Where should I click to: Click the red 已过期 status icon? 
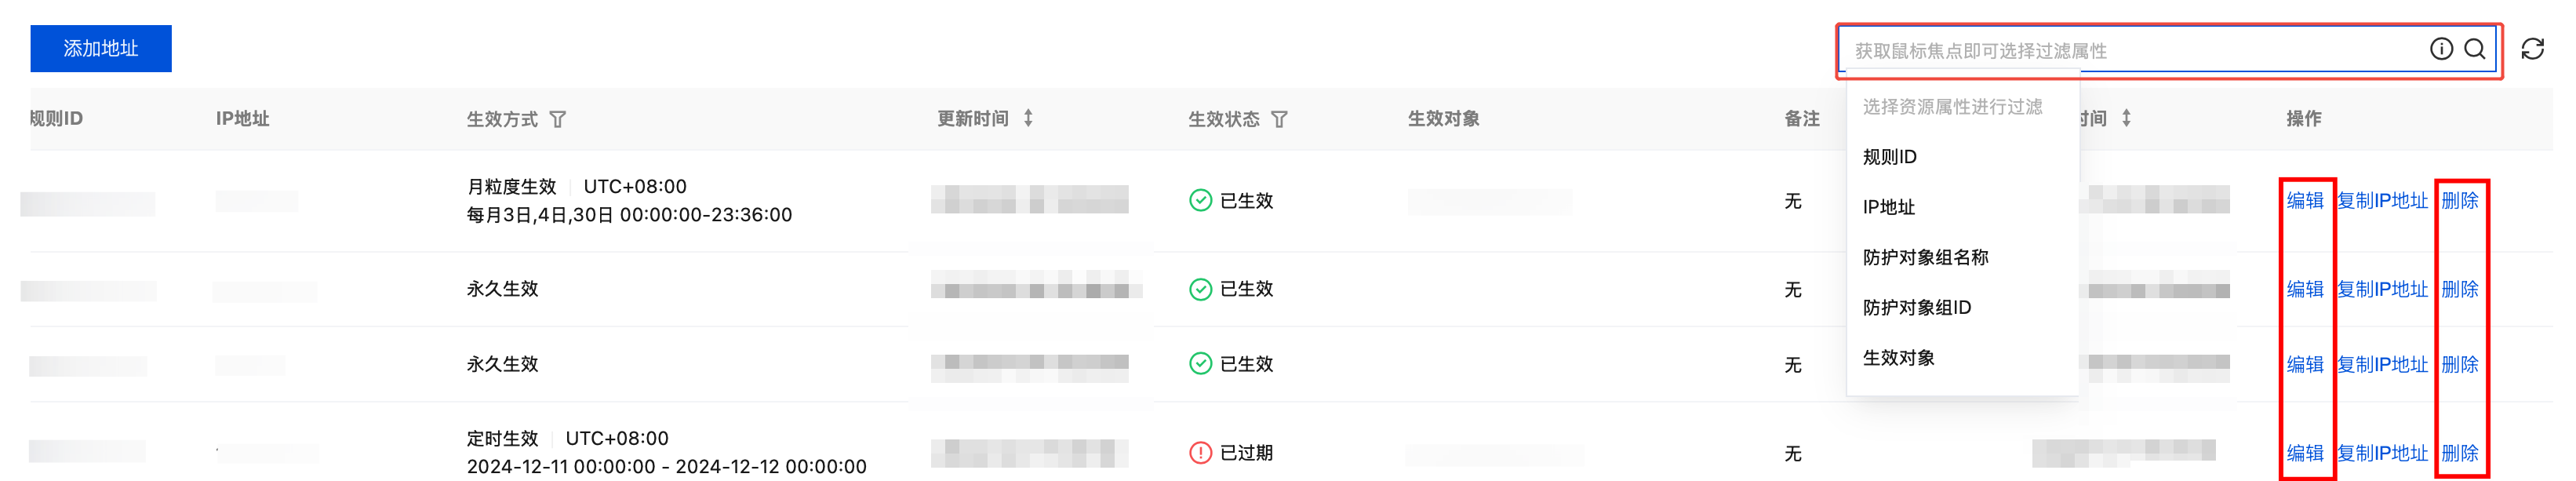[x=1200, y=453]
